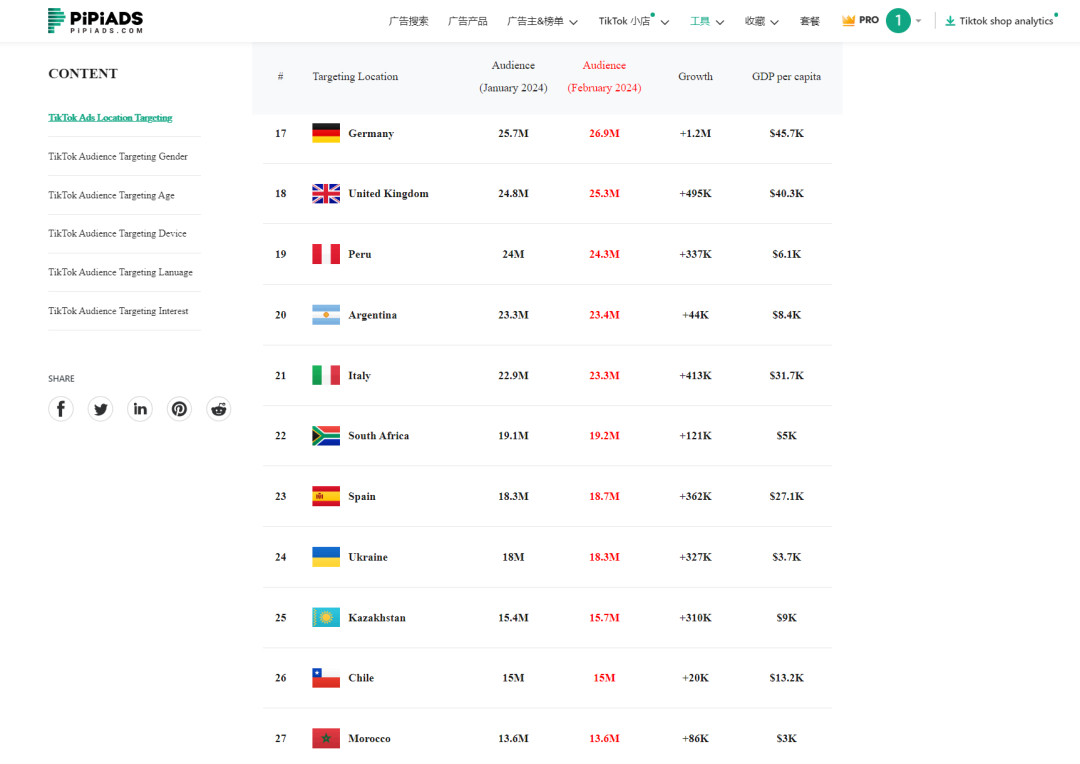The width and height of the screenshot is (1080, 764).
Task: Click the Spain flag icon
Action: click(x=326, y=496)
